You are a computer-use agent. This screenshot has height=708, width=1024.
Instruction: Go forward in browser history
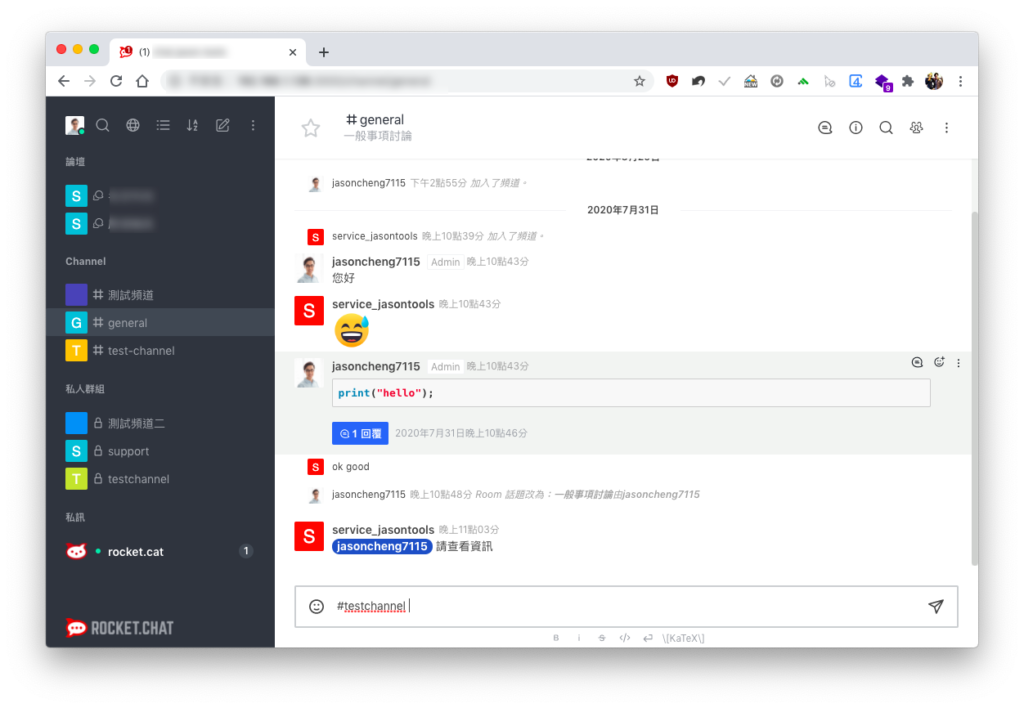tap(90, 81)
